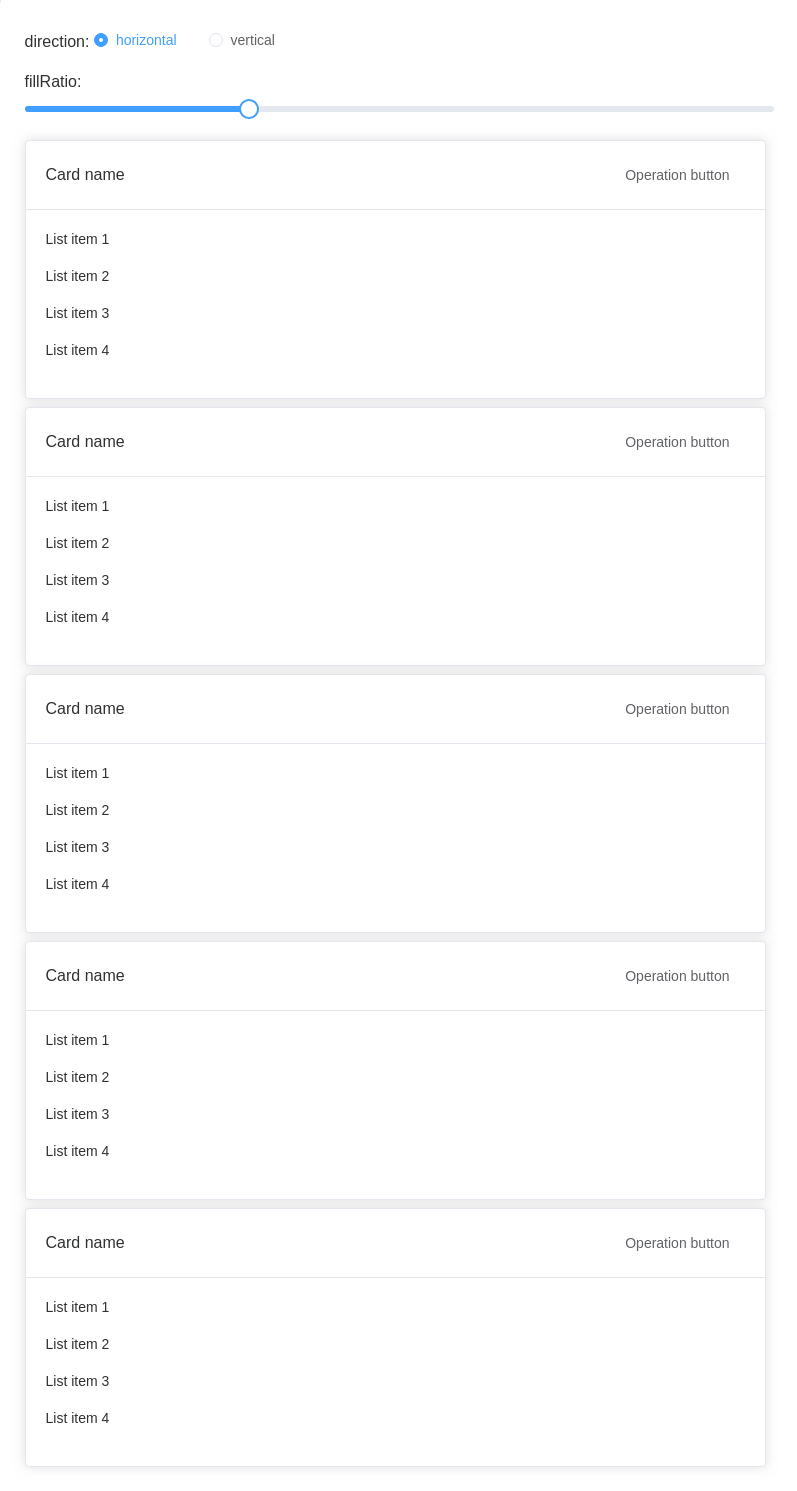Click List item 3 in the second card
The height and width of the screenshot is (1491, 797).
[x=77, y=580]
